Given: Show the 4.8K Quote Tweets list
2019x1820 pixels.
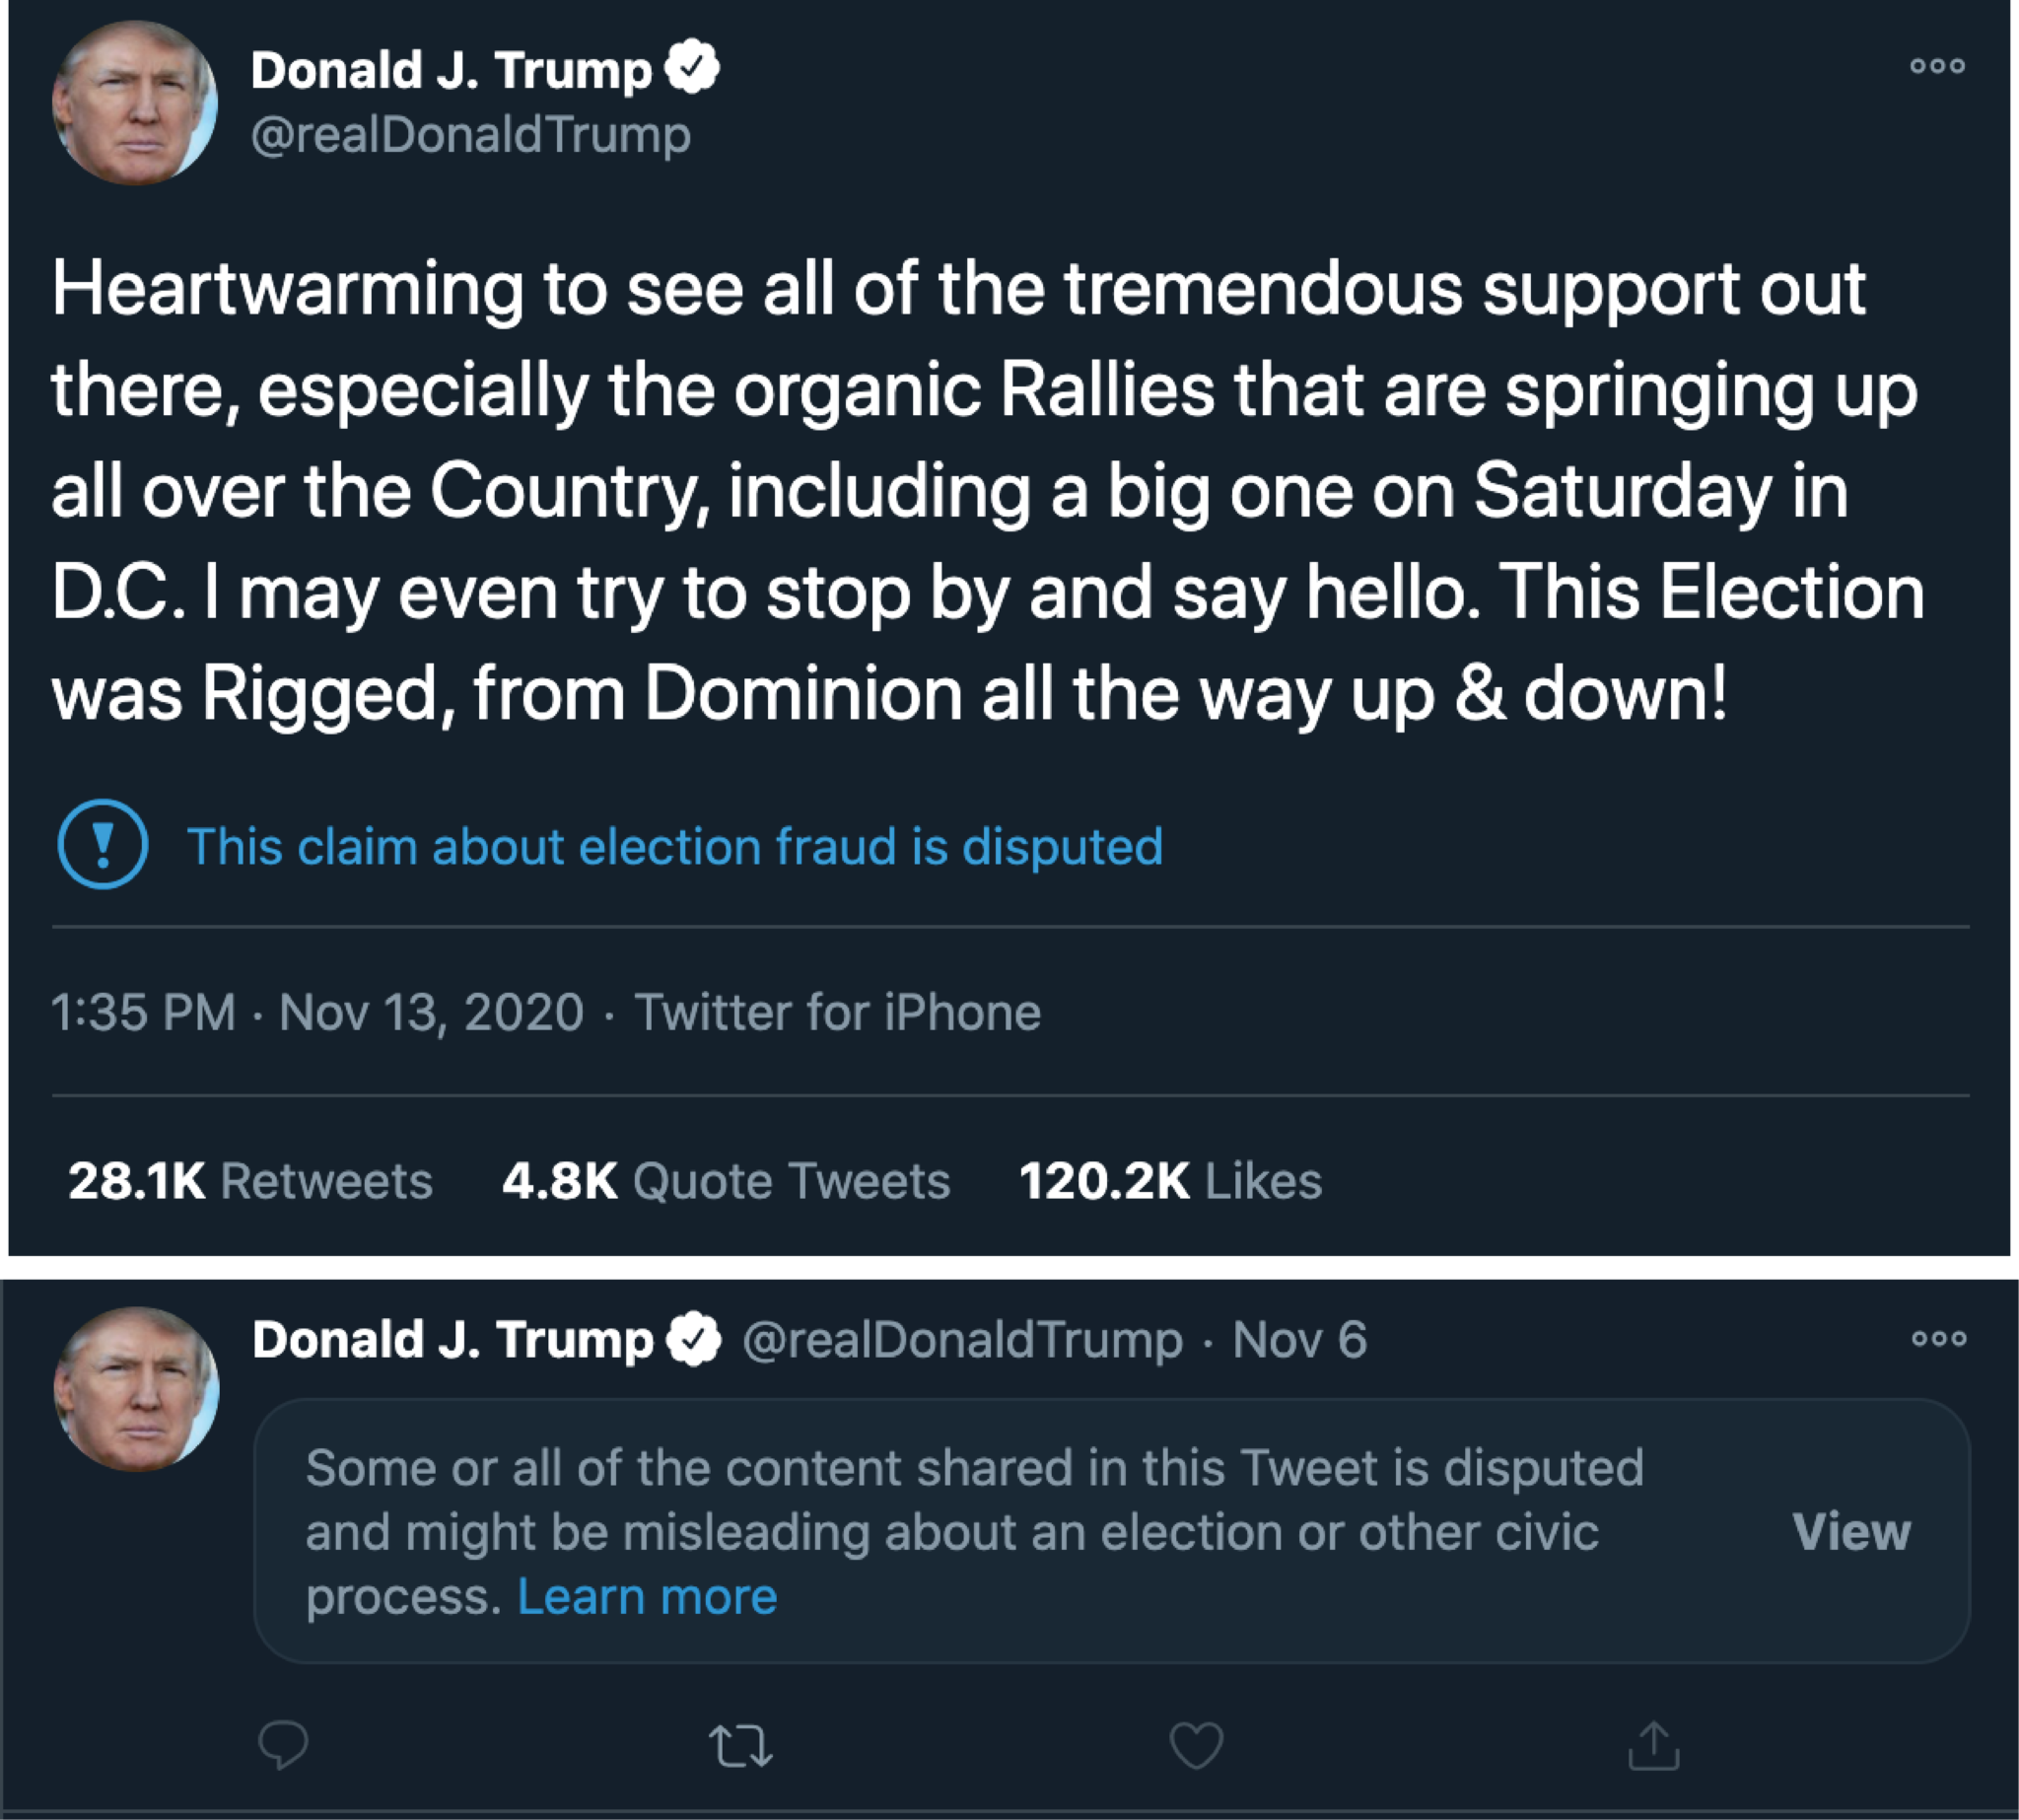Looking at the screenshot, I should click(726, 1180).
